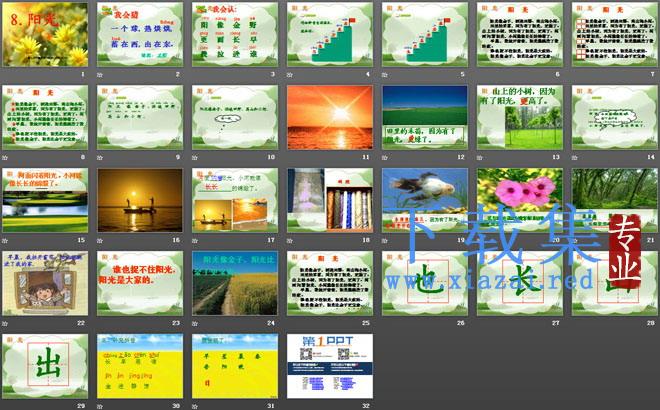The height and width of the screenshot is (410, 660).
Task: Click slide number label '25'
Action: (x=366, y=323)
